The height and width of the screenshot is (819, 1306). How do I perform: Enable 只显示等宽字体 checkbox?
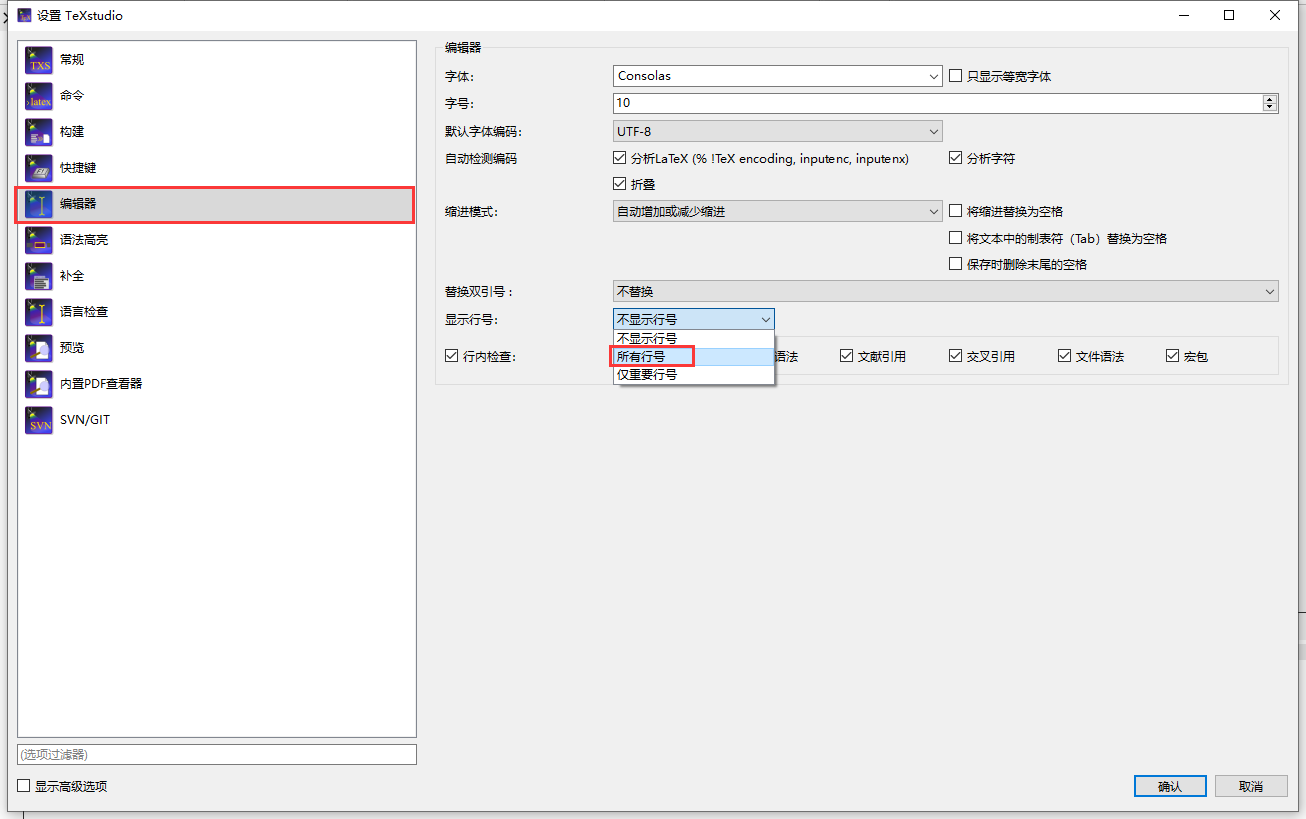coord(955,76)
